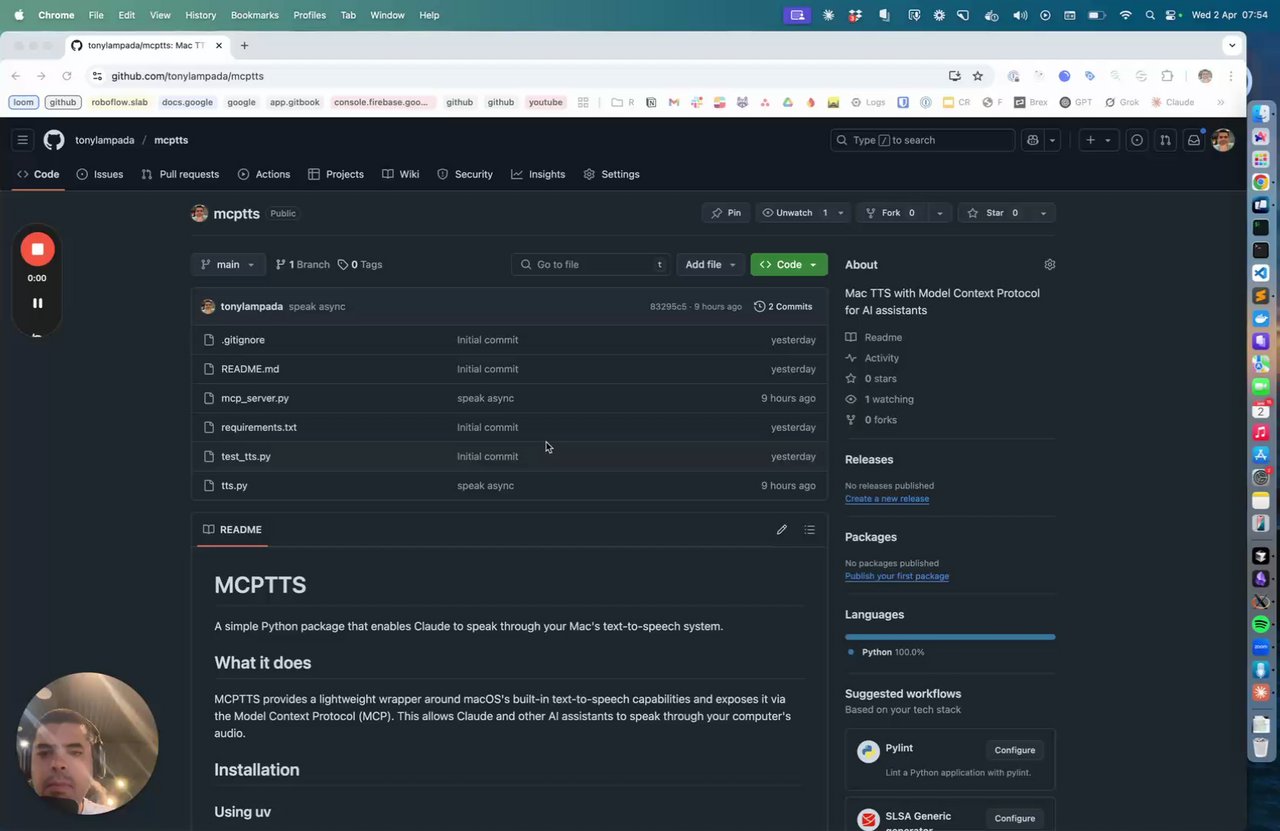Focus the Go to file input

pyautogui.click(x=590, y=265)
